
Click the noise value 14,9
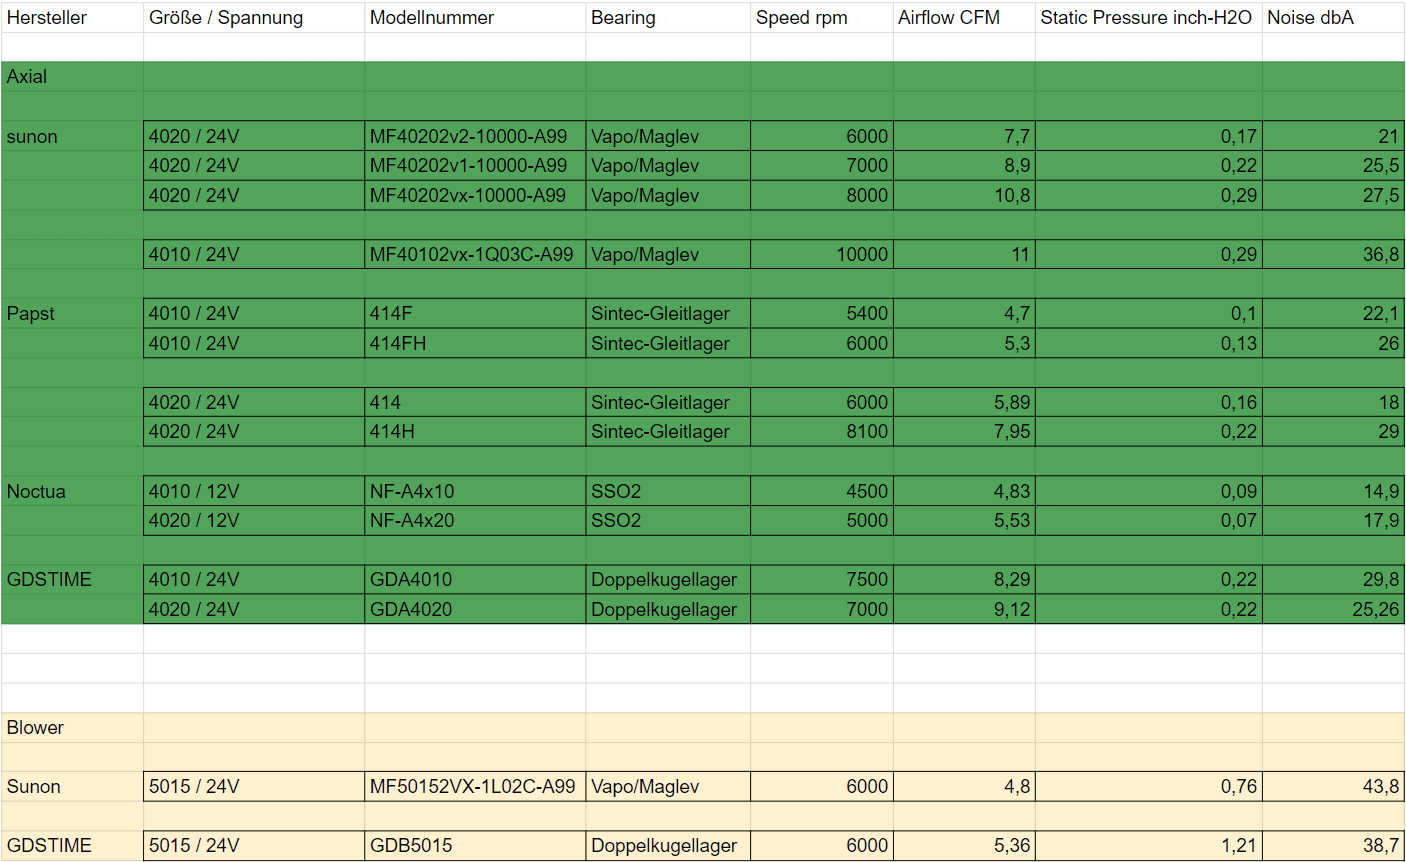(x=1333, y=491)
